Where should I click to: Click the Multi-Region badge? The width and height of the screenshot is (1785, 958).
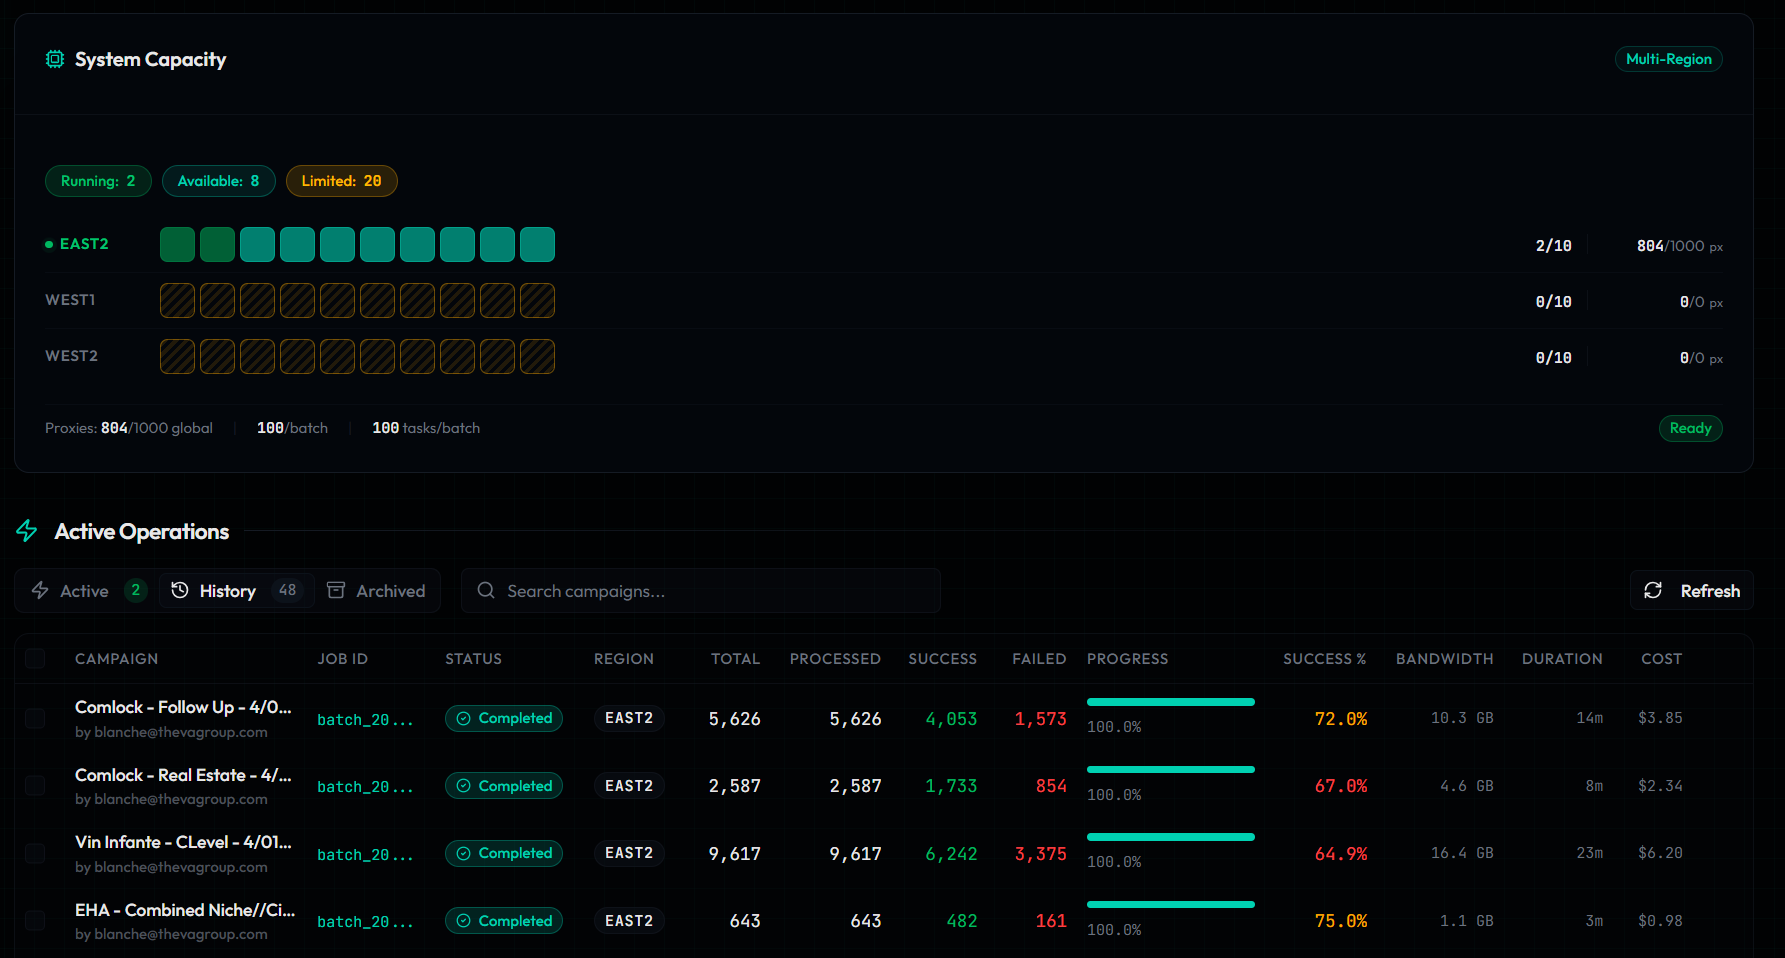click(1668, 59)
